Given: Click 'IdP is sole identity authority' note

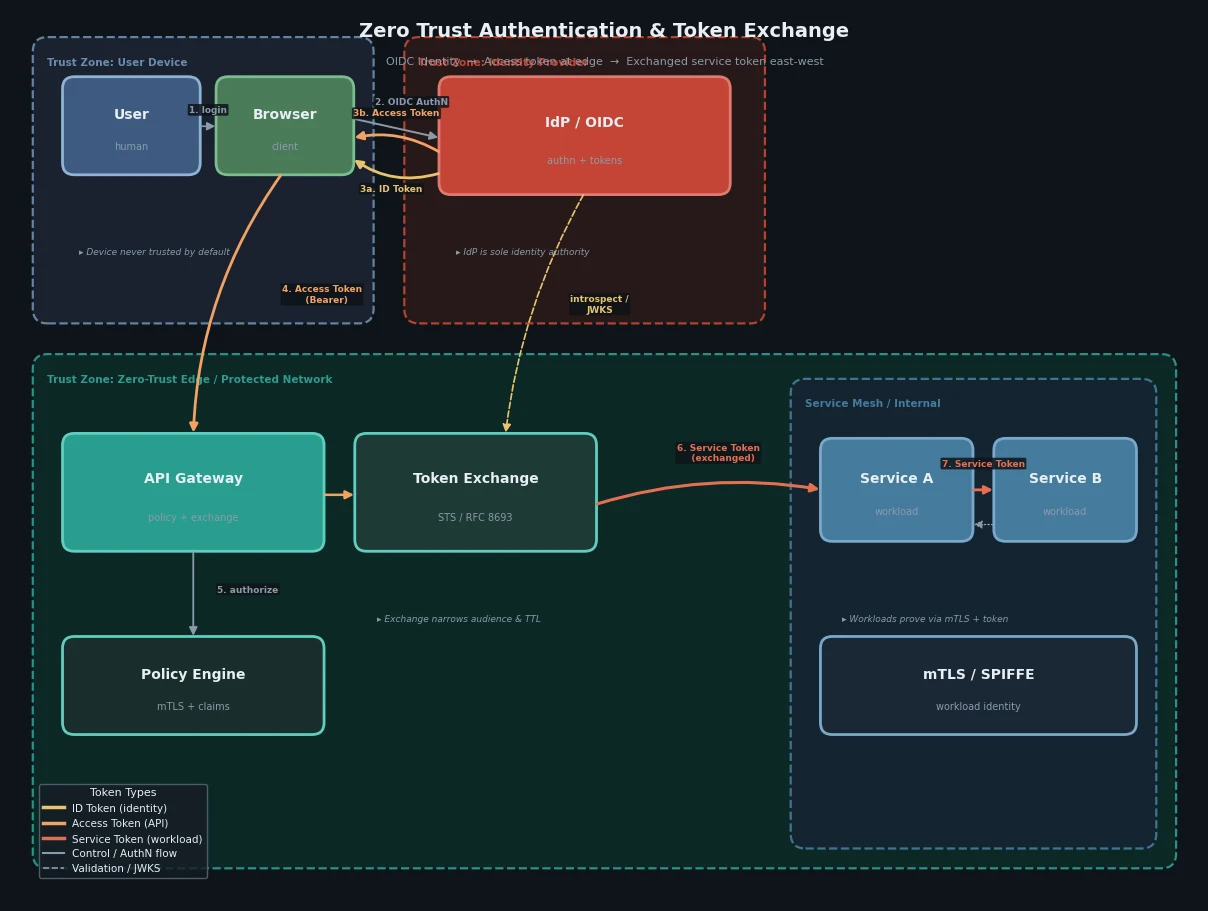Looking at the screenshot, I should tap(522, 252).
